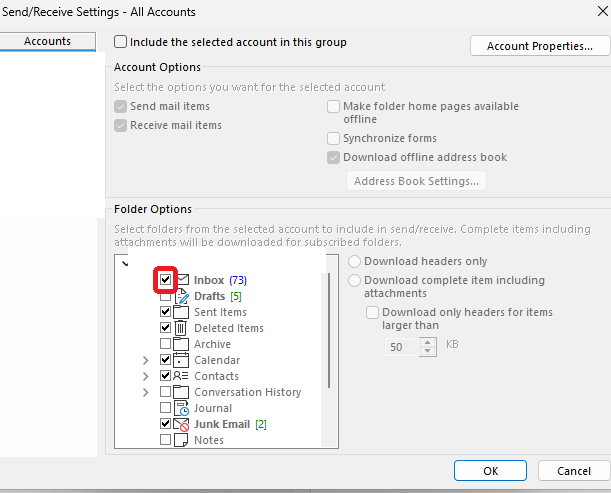Click the 50 KB size input field
611x493 pixels.
click(x=403, y=347)
